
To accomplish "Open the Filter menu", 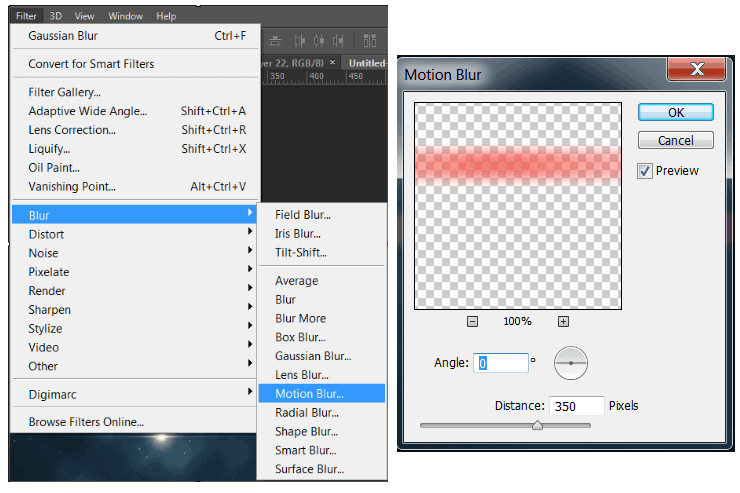I will 26,16.
